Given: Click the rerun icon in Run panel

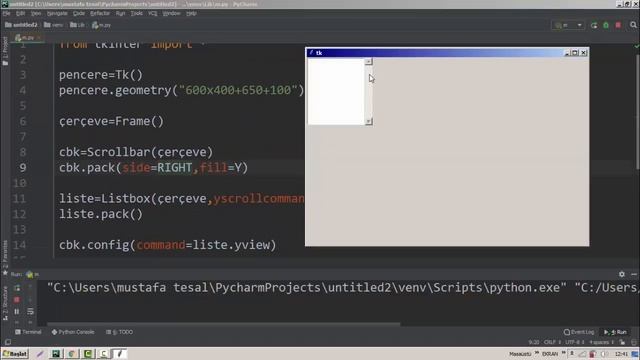Looking at the screenshot, I should pyautogui.click(x=17, y=288).
